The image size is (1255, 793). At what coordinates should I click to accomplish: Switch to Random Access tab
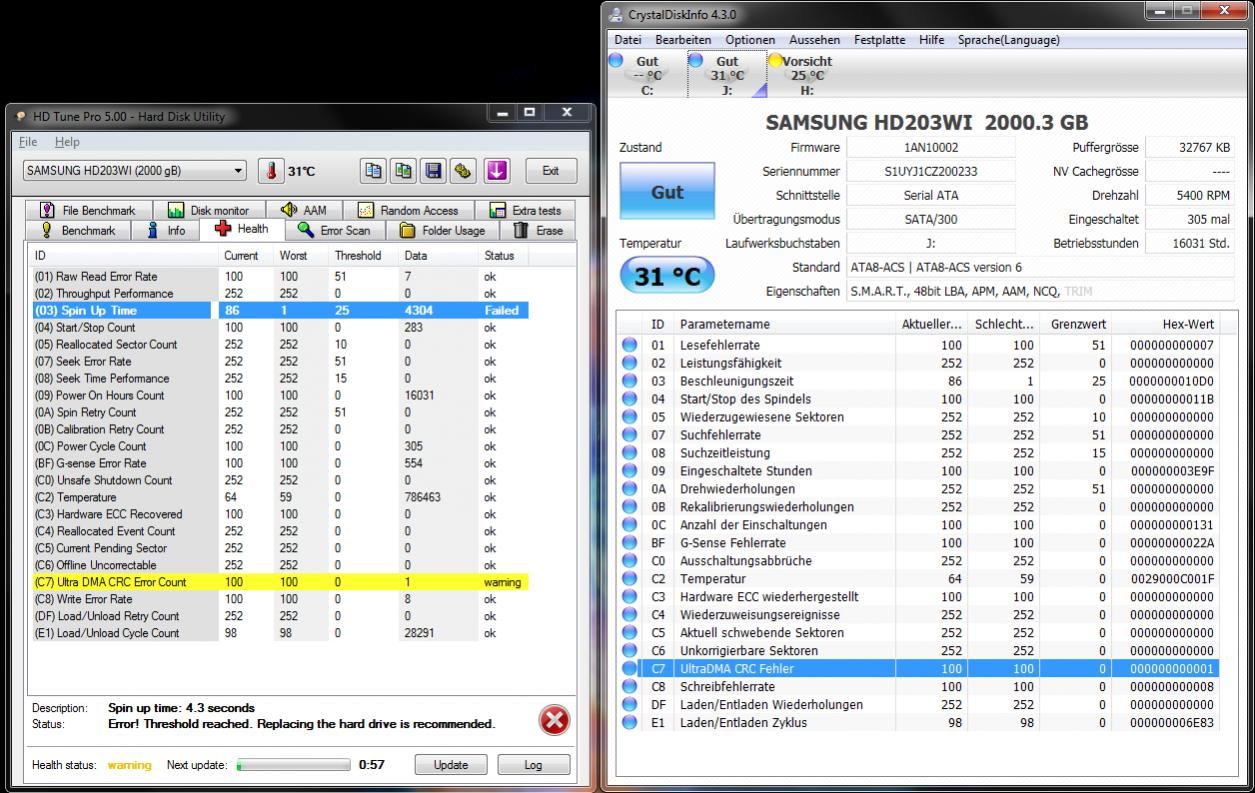[x=408, y=210]
